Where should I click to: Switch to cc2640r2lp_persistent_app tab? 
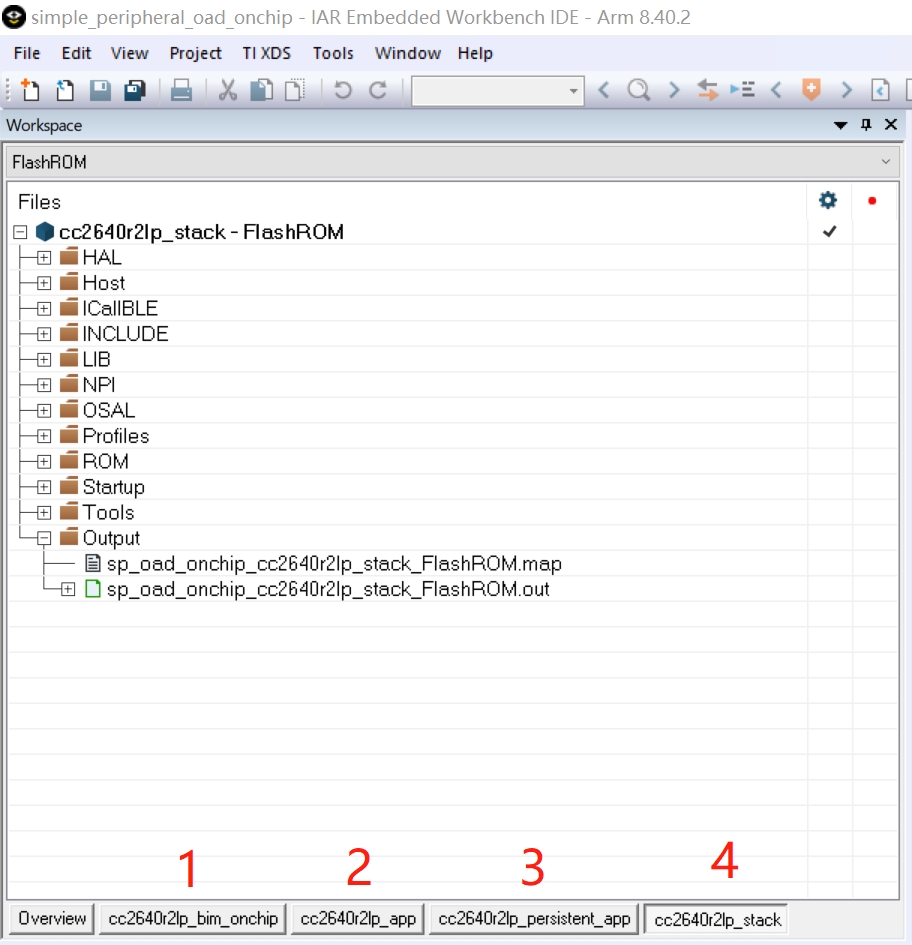534,918
